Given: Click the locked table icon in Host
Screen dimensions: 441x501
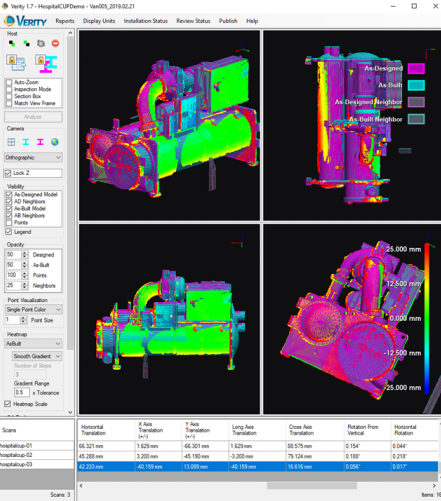Looking at the screenshot, I should [16, 63].
